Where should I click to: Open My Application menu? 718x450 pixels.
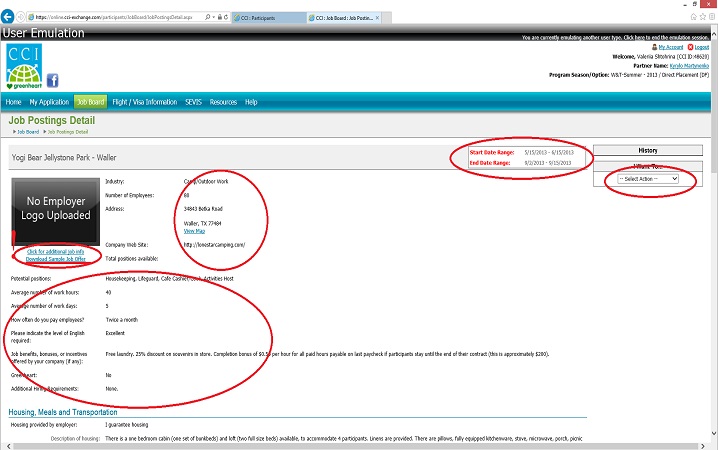pos(49,102)
